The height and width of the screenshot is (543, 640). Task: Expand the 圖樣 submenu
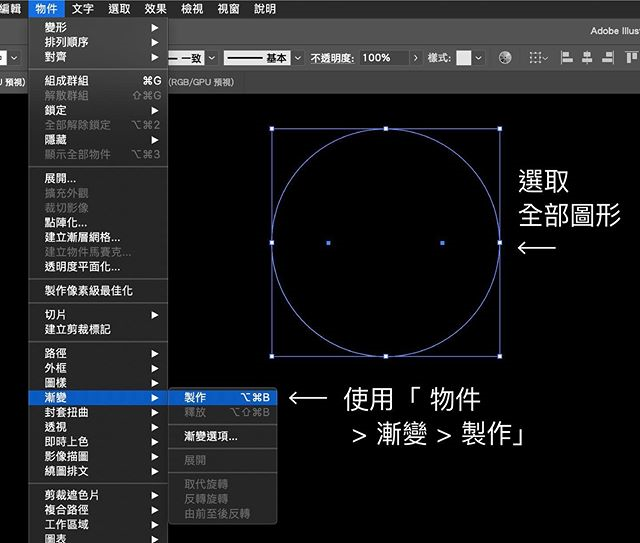click(x=98, y=383)
